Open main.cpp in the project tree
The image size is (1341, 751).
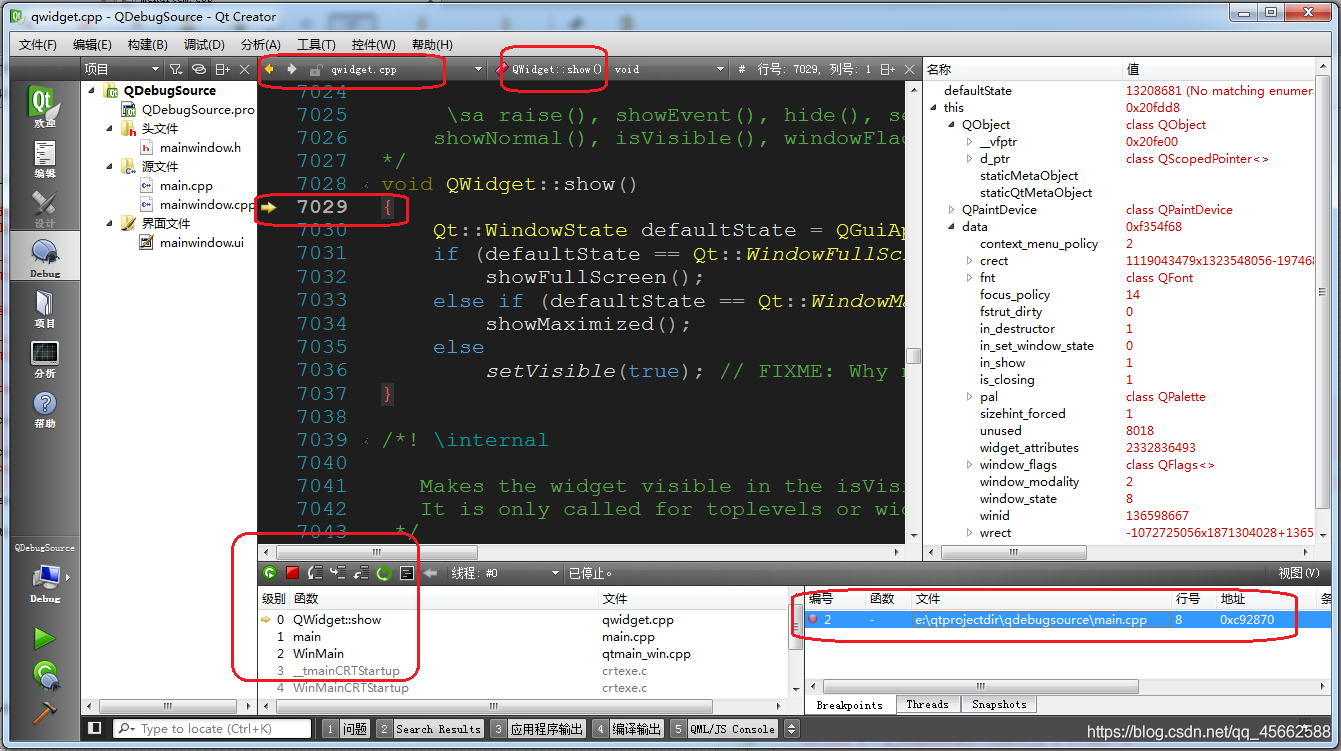tap(186, 186)
